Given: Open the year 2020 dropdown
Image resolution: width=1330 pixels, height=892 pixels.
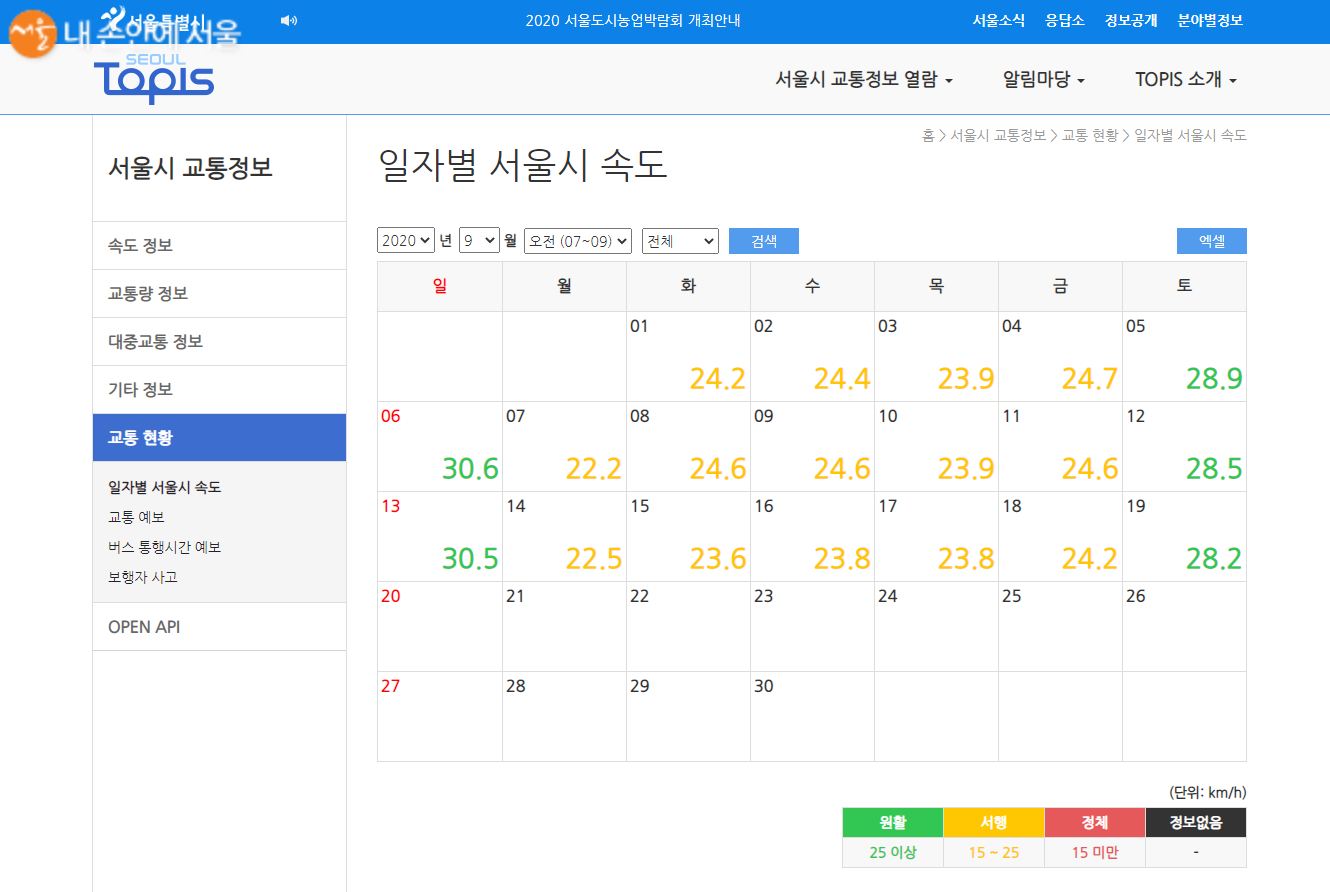Looking at the screenshot, I should [406, 241].
